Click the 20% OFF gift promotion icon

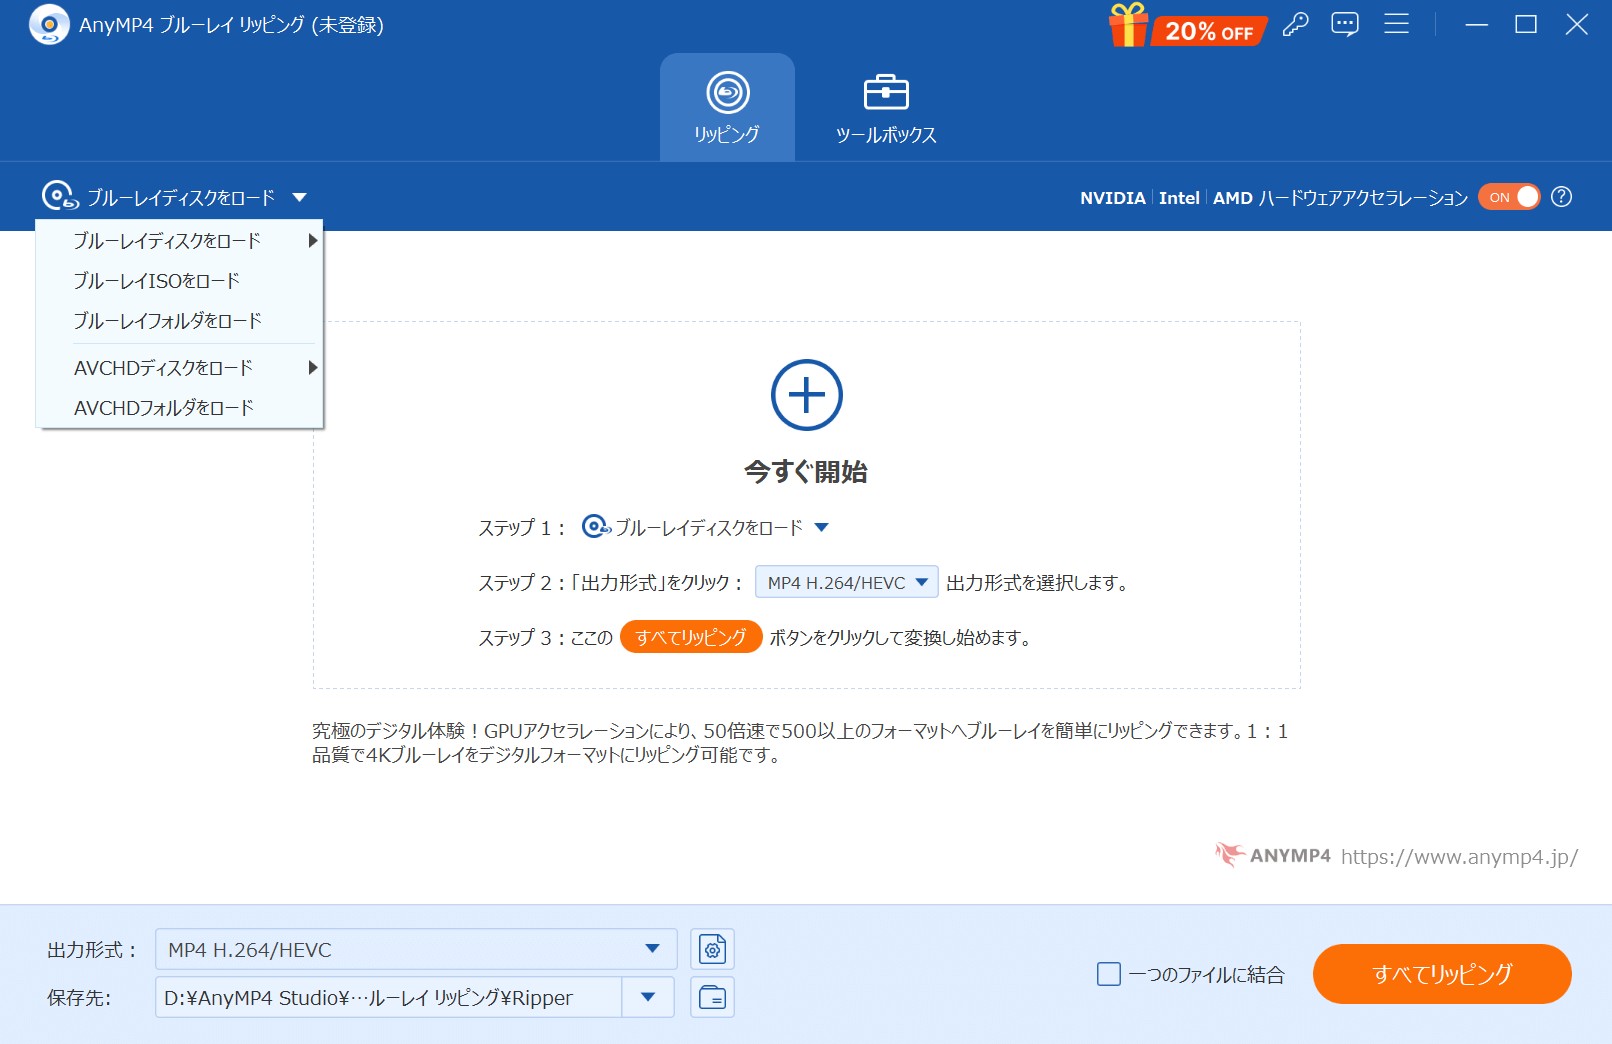coord(1187,26)
